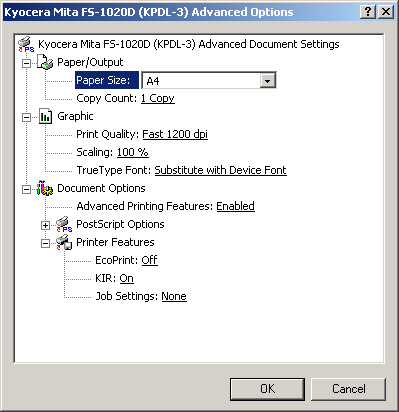
Task: Collapse the Document Options node
Action: click(26, 189)
